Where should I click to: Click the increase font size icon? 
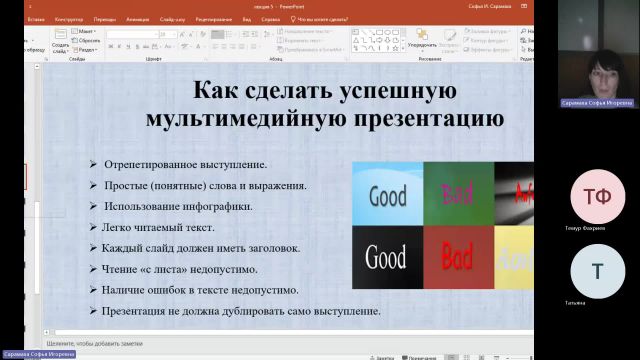(x=182, y=35)
